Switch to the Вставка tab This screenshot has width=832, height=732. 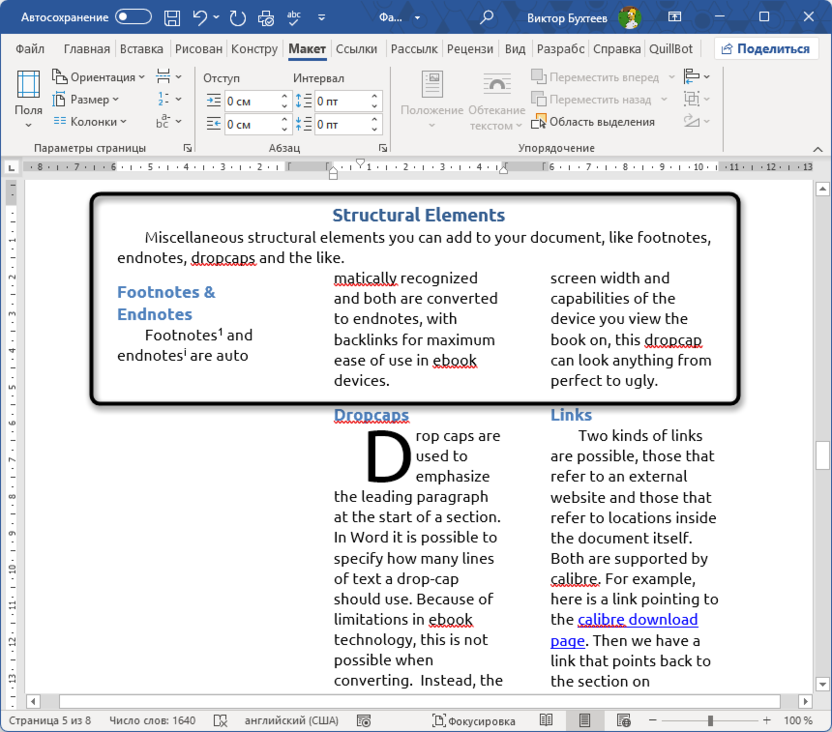(141, 49)
